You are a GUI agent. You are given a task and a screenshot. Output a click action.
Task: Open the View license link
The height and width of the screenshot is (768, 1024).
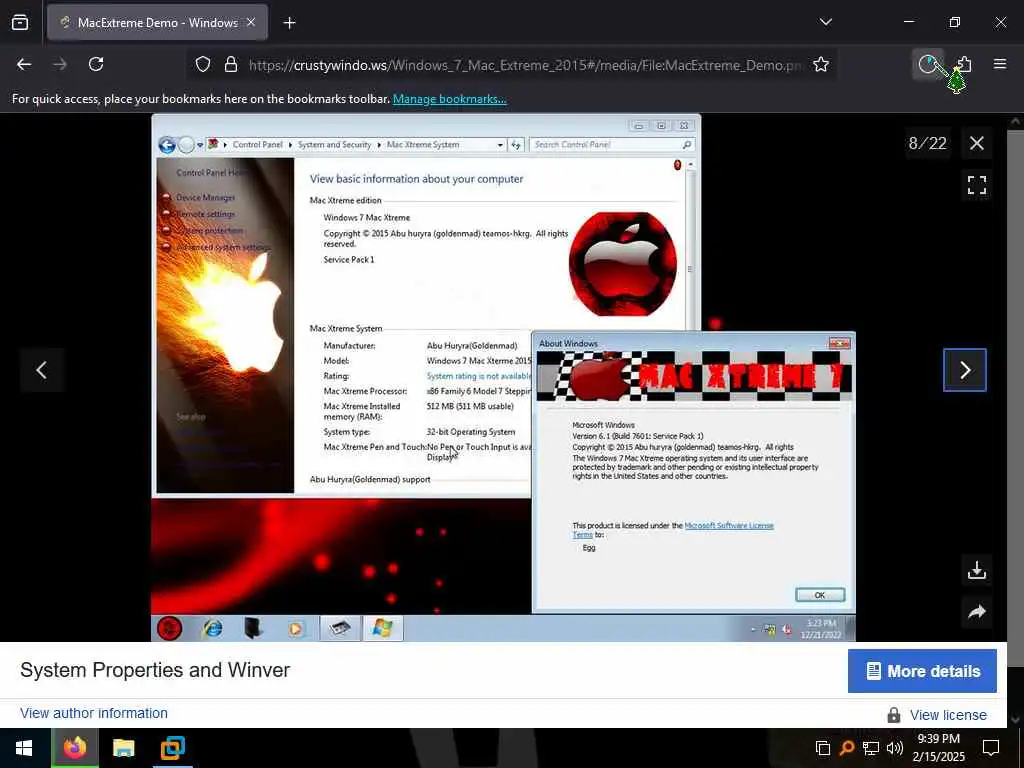[x=948, y=715]
